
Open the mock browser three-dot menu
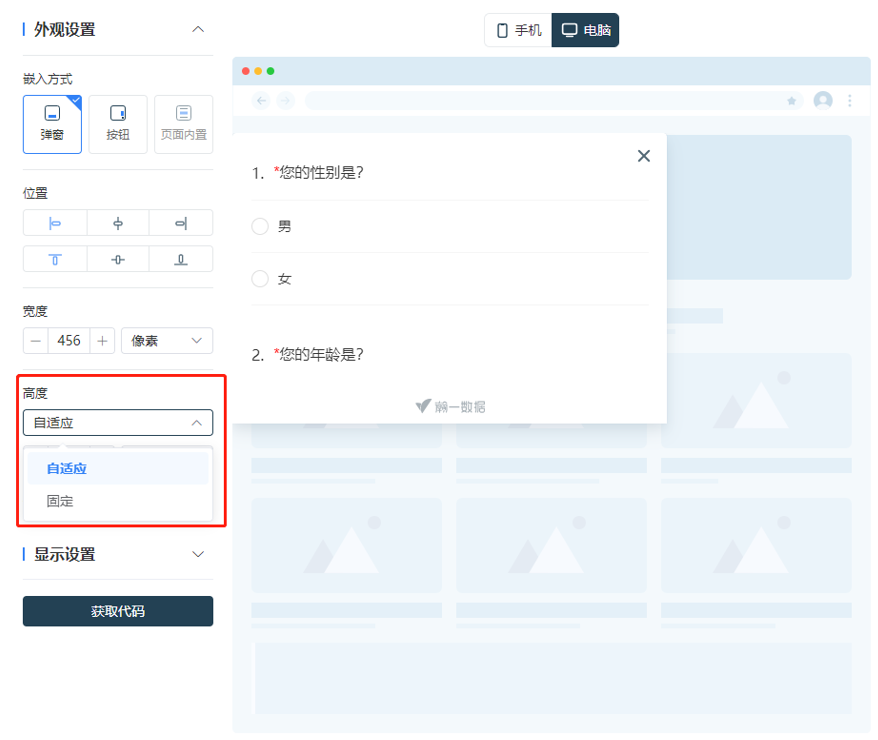pos(850,101)
